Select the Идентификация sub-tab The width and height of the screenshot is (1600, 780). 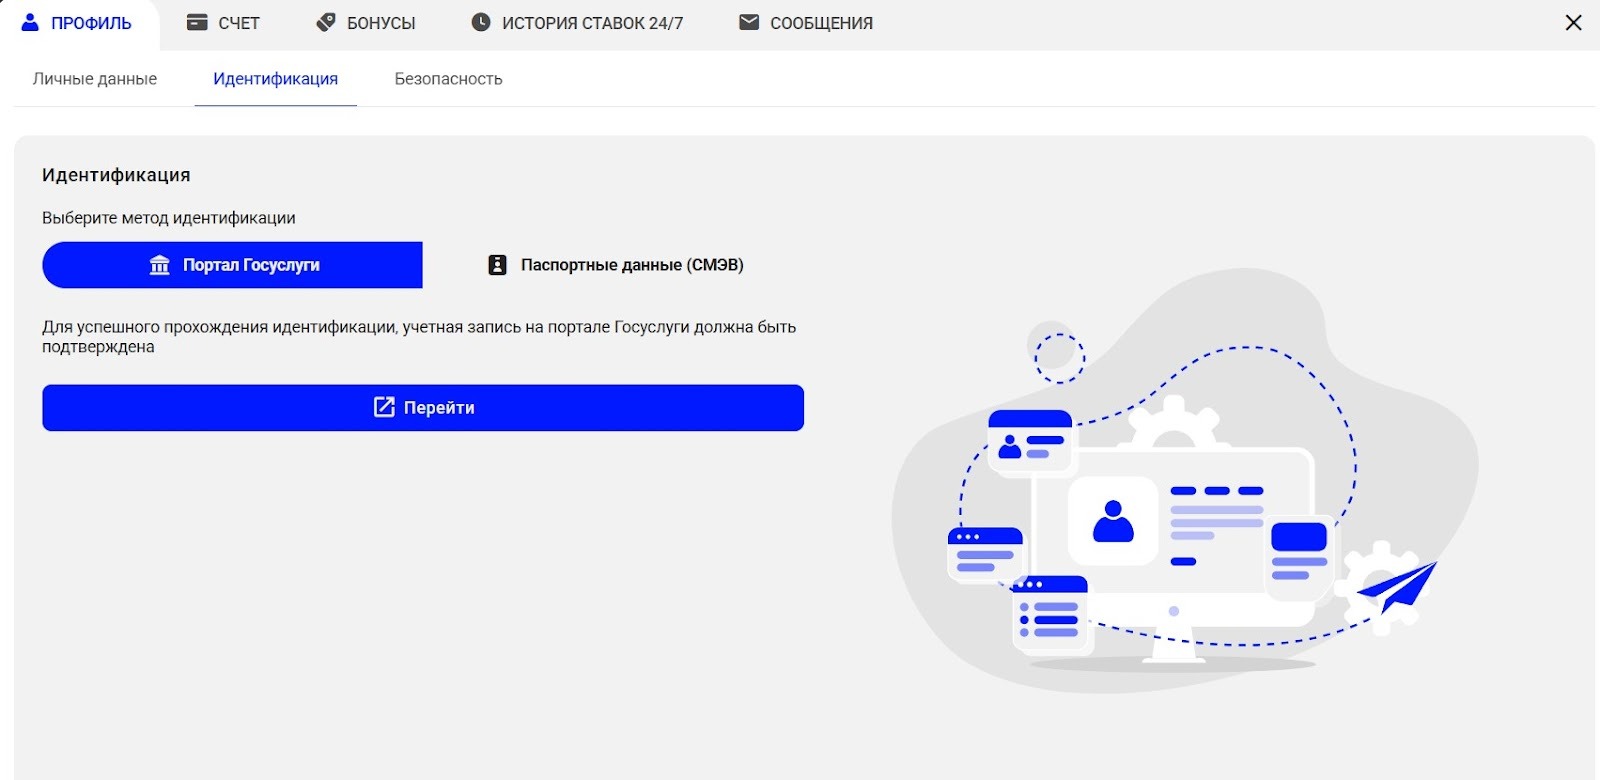pyautogui.click(x=276, y=79)
